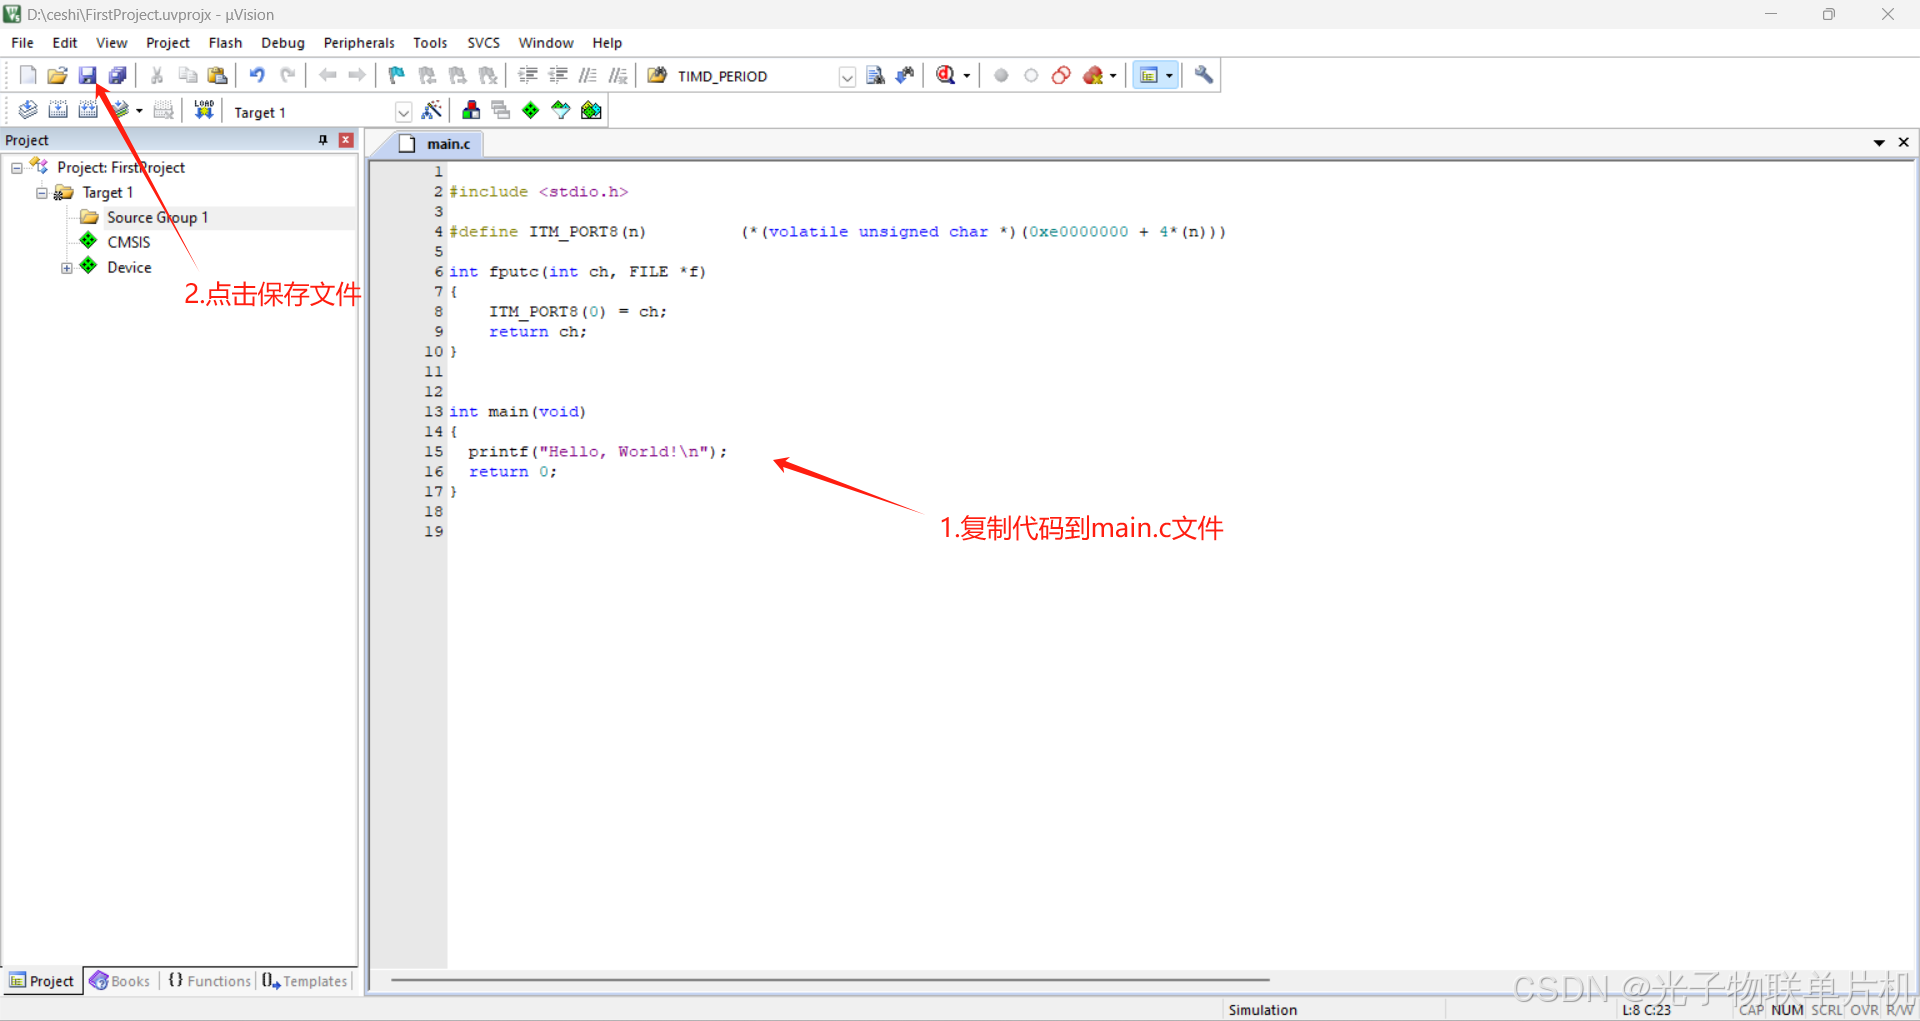Viewport: 1920px width, 1021px height.
Task: Open the debug session dropdown arrow
Action: click(966, 76)
